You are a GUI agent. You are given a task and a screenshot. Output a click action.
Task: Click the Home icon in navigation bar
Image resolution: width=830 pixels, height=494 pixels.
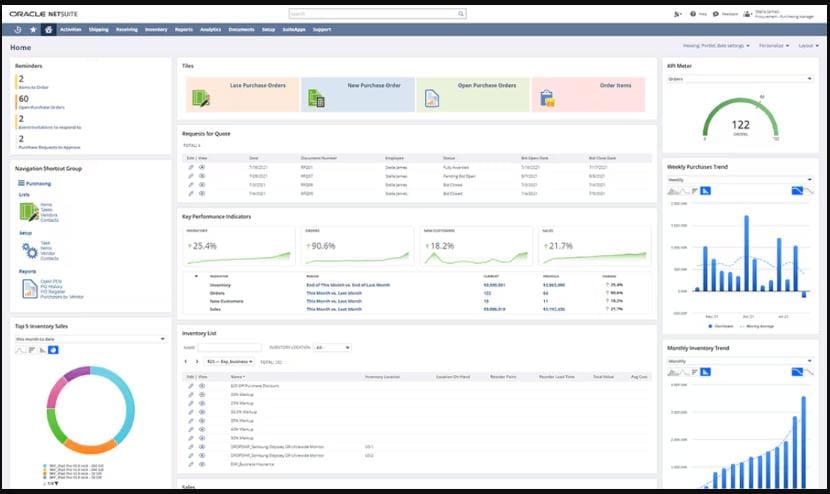point(48,30)
